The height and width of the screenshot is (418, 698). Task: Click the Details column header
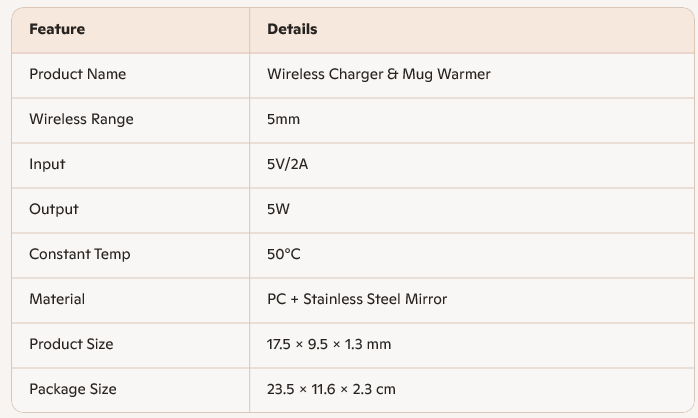click(x=292, y=30)
